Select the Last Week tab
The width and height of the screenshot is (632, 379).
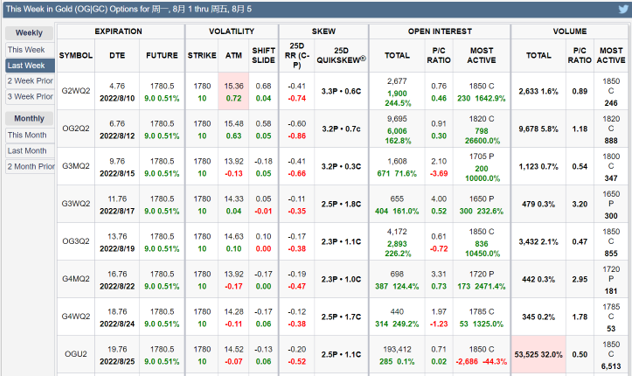30,66
